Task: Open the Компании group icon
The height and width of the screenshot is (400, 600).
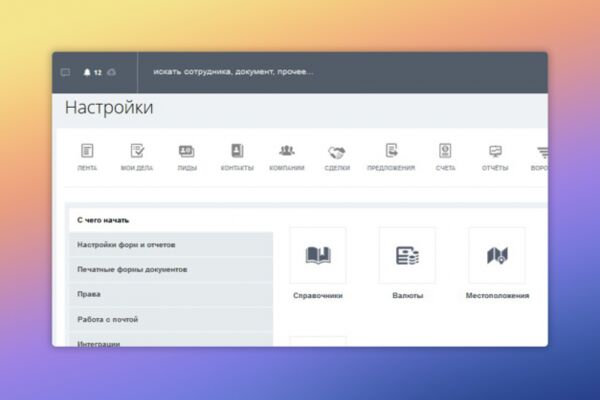Action: [x=287, y=151]
